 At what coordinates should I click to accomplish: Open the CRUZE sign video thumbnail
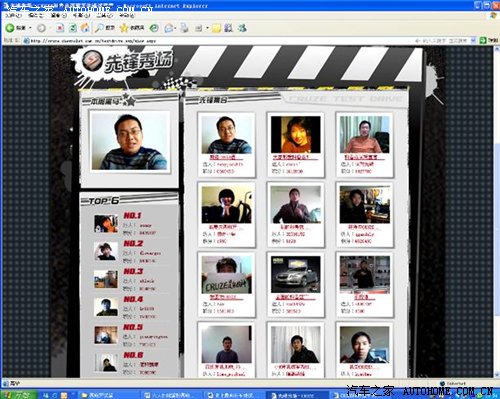[226, 275]
